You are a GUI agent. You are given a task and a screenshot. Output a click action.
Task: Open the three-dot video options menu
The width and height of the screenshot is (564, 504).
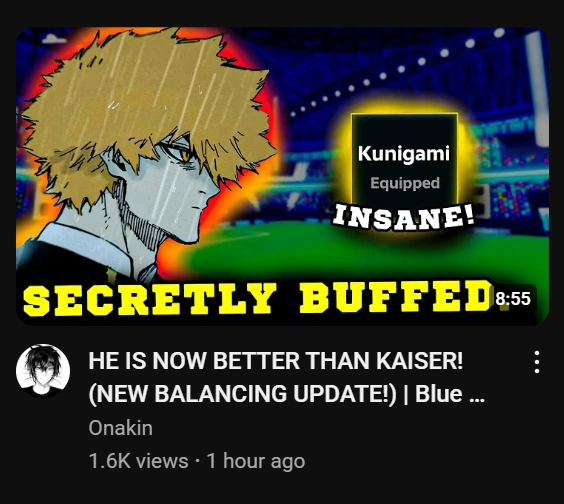click(536, 362)
